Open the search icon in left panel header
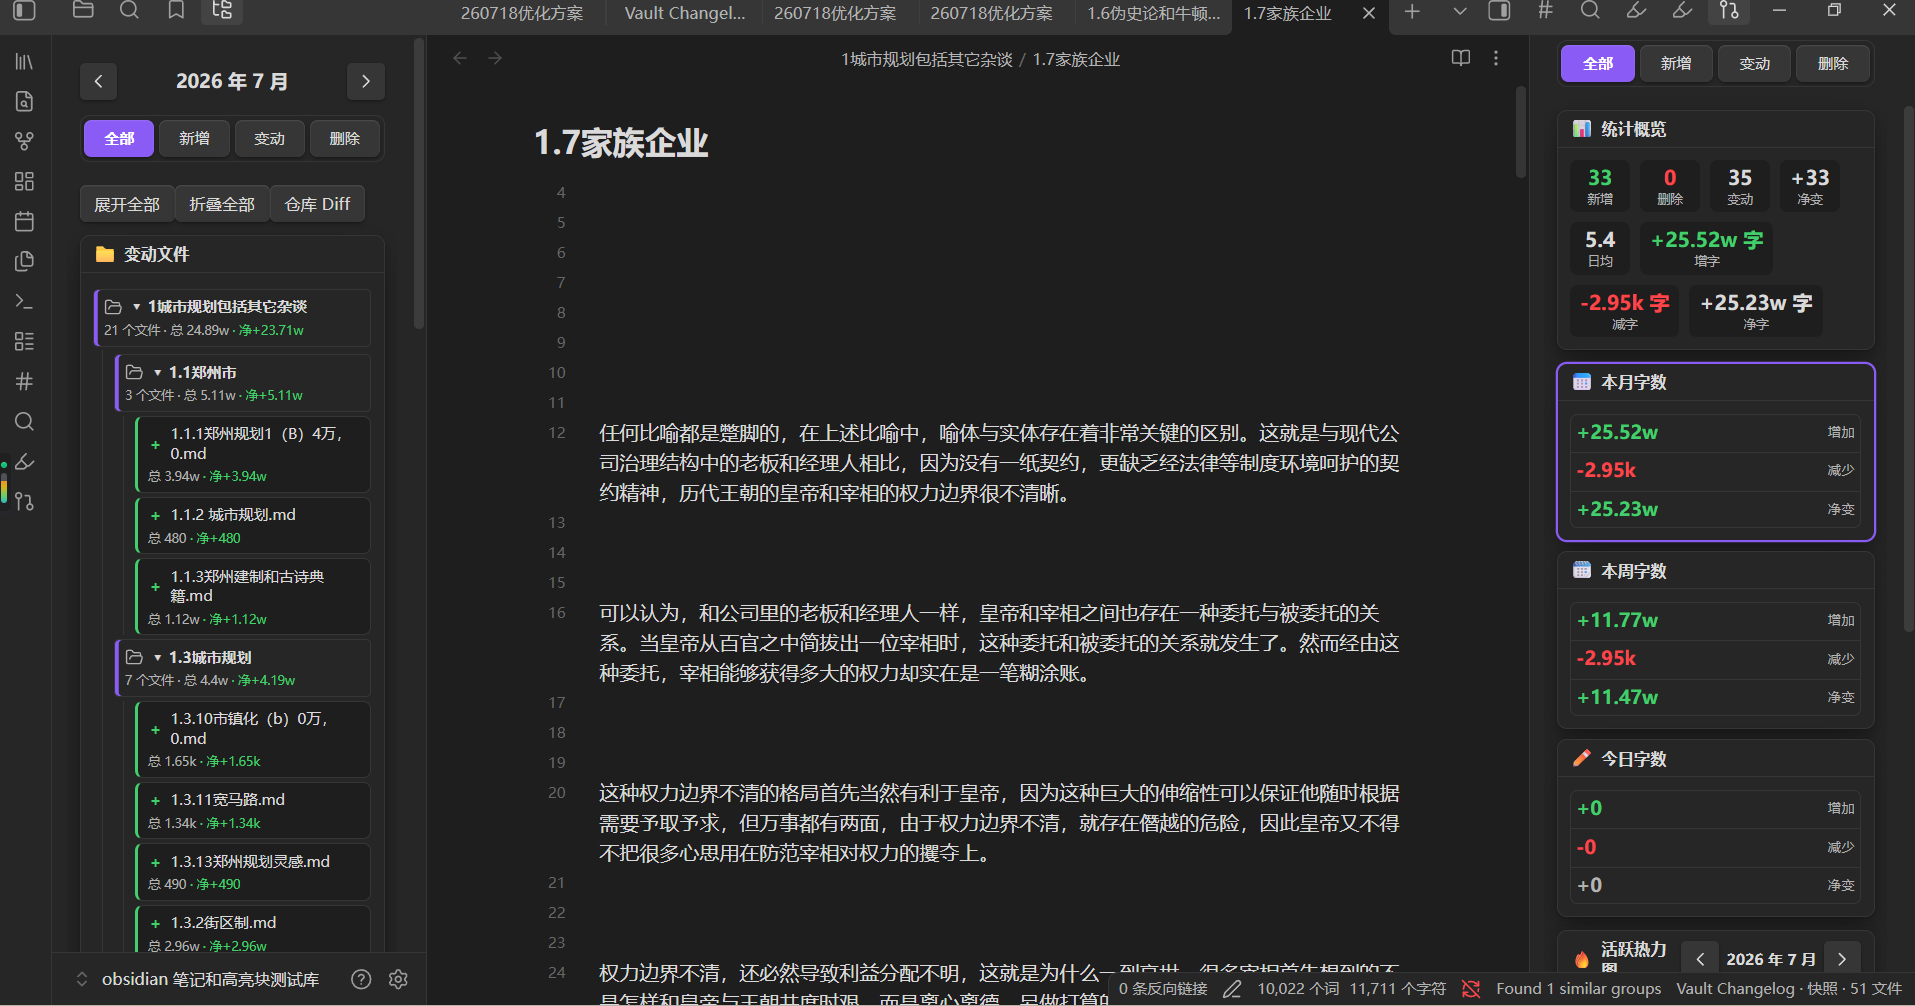 point(129,11)
